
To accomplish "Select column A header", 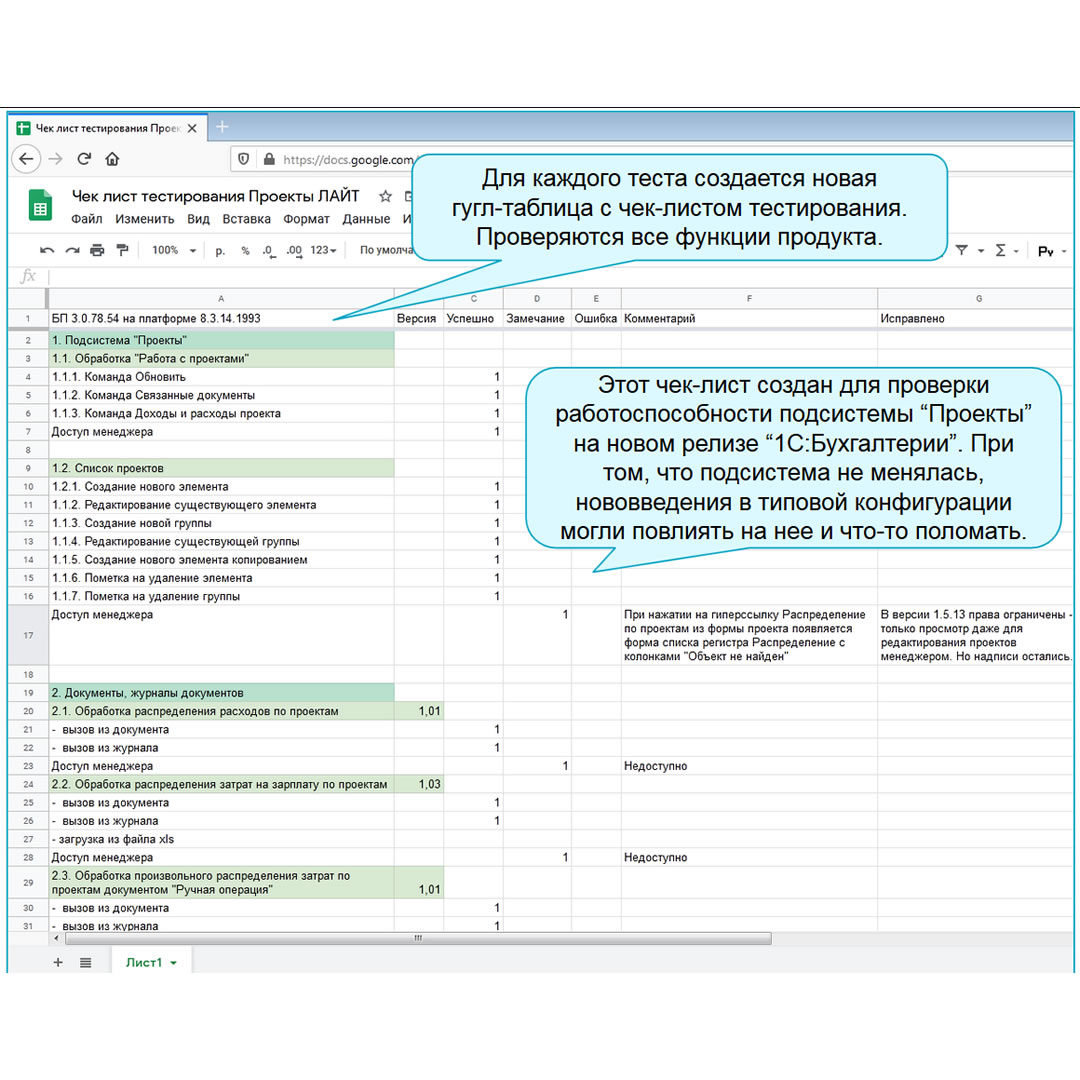I will click(x=220, y=298).
